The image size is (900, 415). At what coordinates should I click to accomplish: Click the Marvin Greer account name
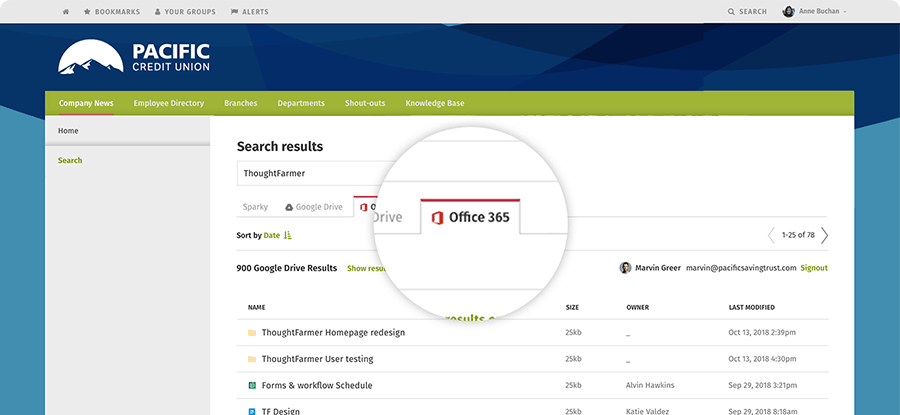tap(658, 268)
